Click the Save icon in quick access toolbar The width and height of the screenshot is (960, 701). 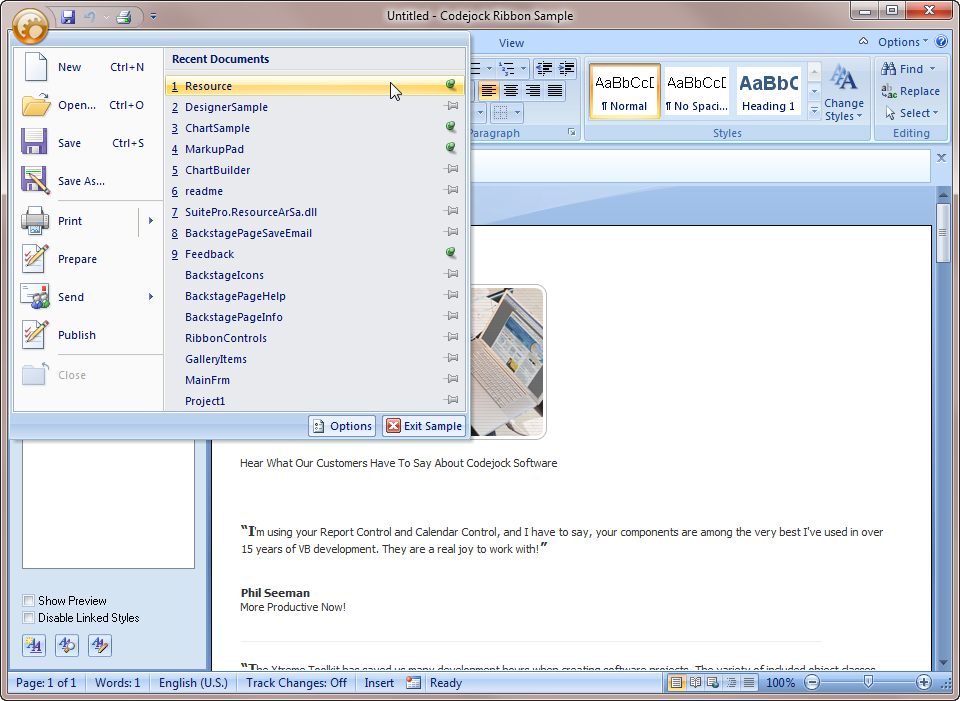tap(68, 17)
